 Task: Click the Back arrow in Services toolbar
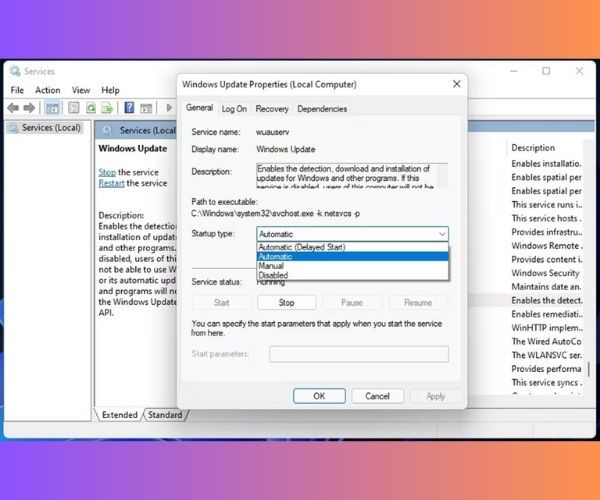[x=13, y=108]
